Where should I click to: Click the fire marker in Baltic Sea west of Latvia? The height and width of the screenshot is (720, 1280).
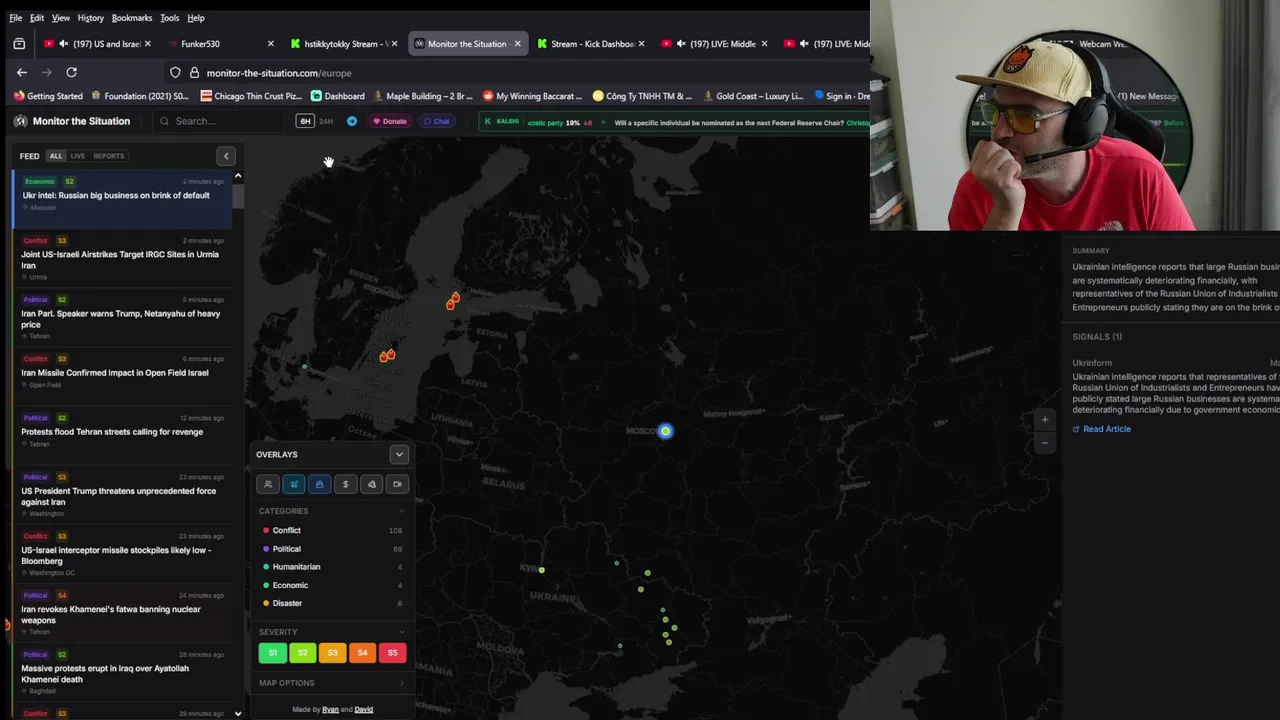388,355
